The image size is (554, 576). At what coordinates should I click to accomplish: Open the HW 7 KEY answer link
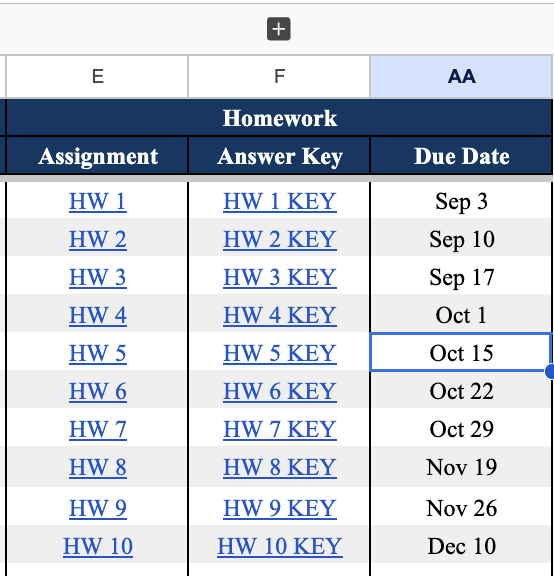click(x=280, y=429)
